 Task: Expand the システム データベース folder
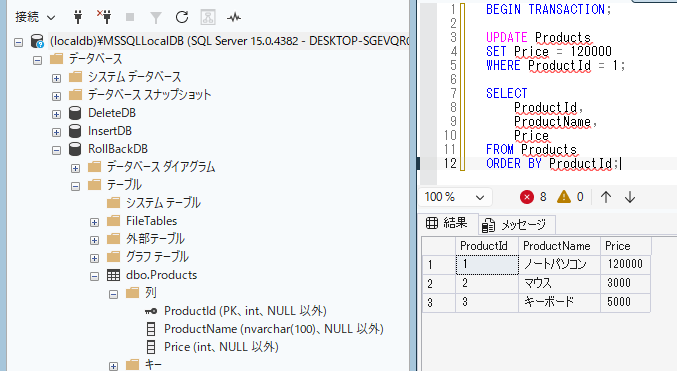click(57, 78)
